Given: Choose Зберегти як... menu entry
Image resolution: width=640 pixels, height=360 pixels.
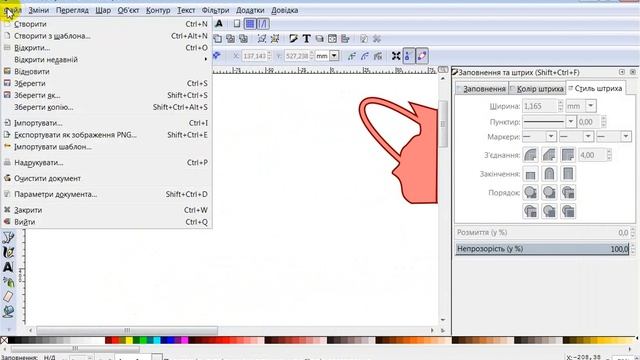Looking at the screenshot, I should [x=106, y=95].
